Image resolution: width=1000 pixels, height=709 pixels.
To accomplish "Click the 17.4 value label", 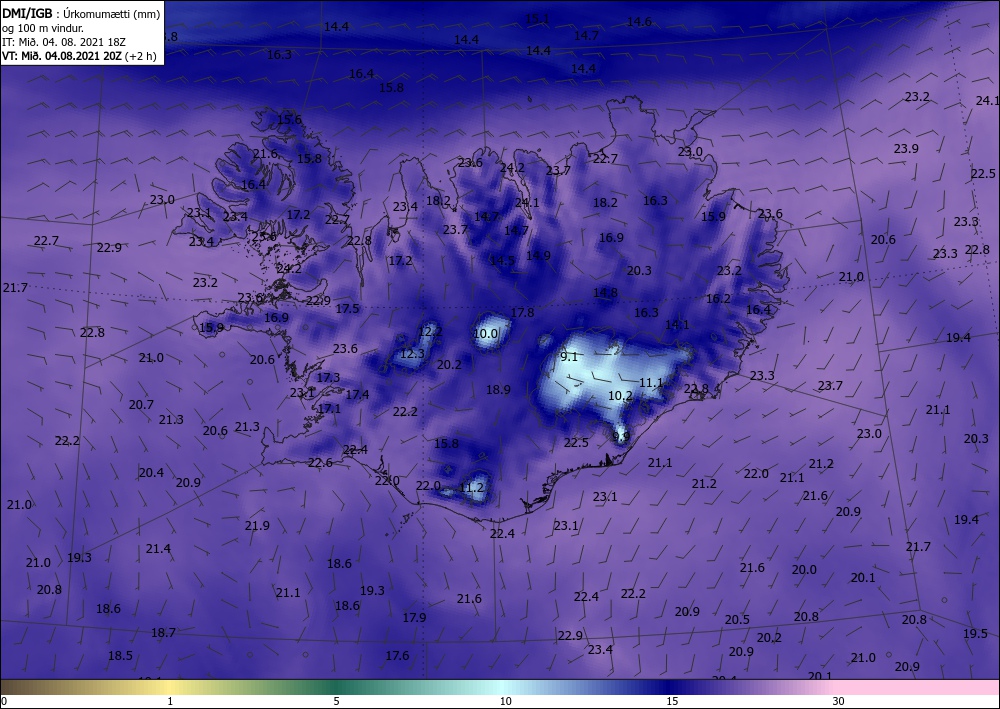I will (357, 395).
